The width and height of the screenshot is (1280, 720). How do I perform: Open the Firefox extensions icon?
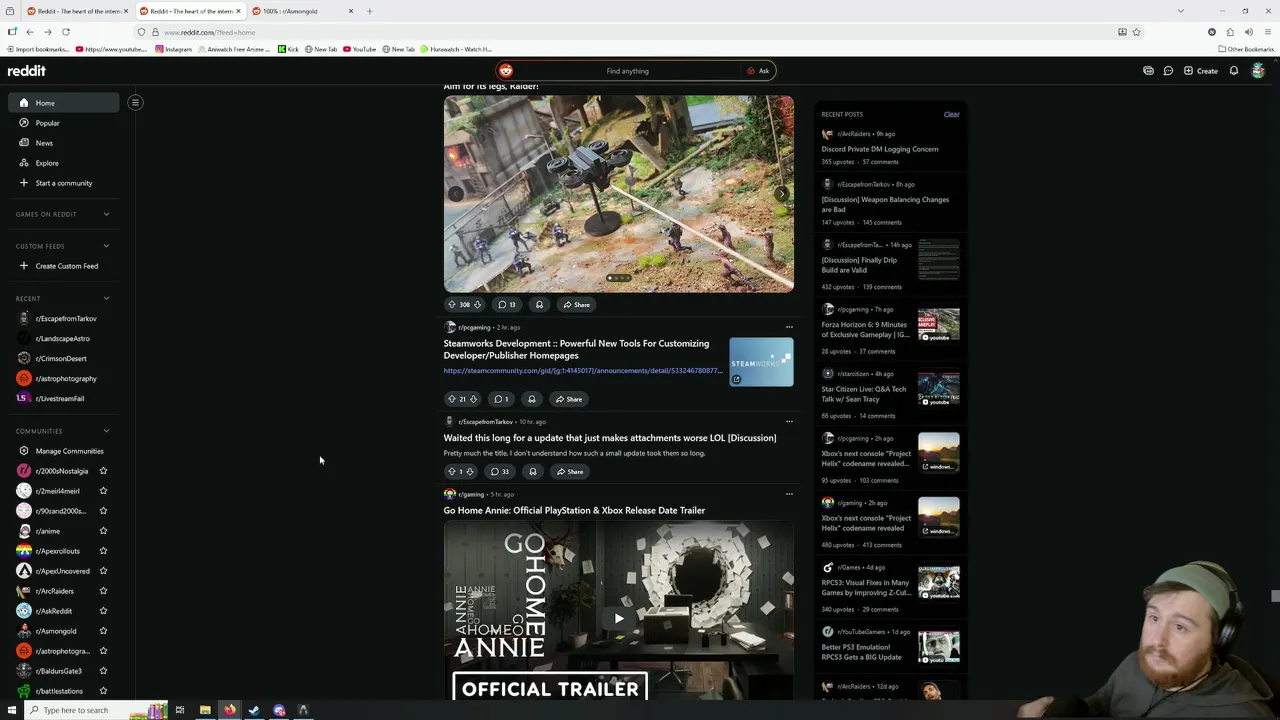click(x=1230, y=32)
